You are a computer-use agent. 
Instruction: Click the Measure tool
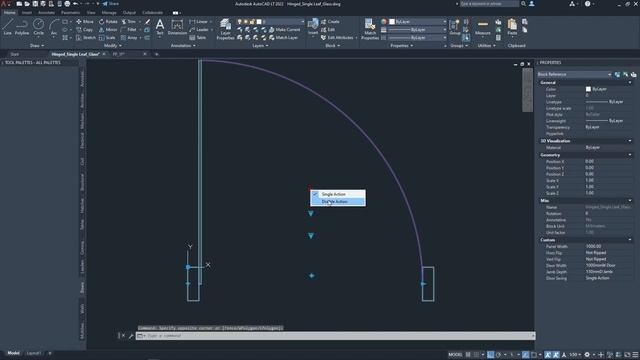coord(482,27)
